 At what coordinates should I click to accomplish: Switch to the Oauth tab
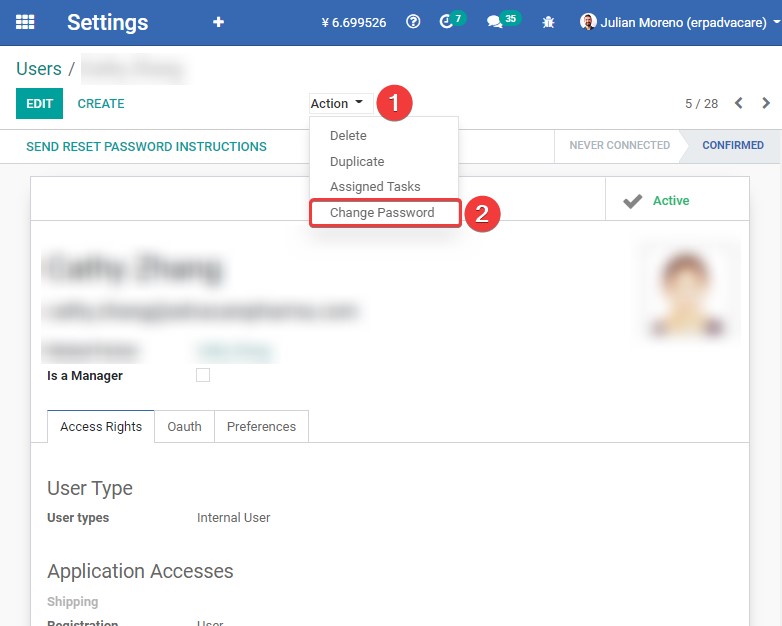(185, 426)
